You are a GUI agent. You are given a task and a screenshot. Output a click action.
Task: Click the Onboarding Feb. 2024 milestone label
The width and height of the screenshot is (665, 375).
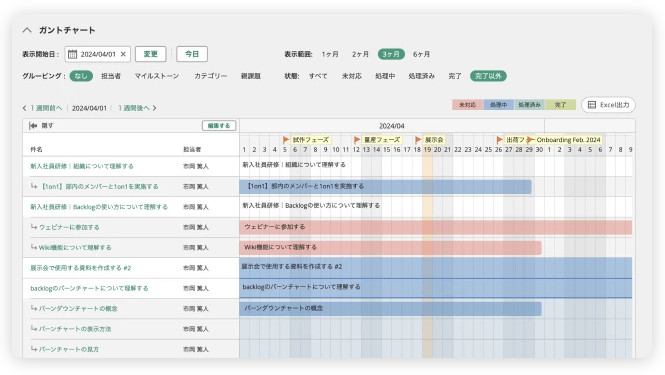tap(568, 140)
